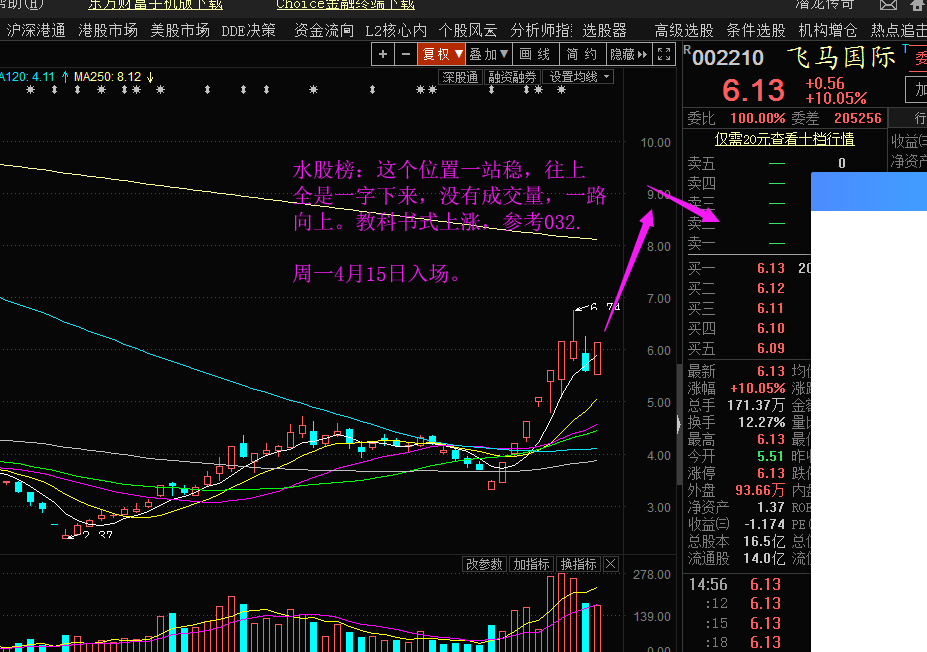Zoom out chart with minus button
Viewport: 927px width, 652px height.
[406, 54]
